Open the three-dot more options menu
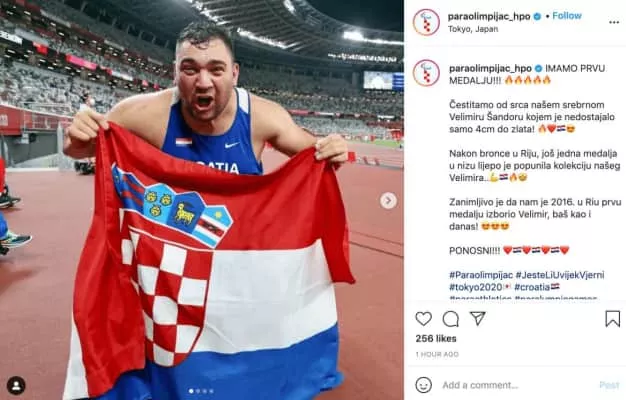Image resolution: width=626 pixels, height=400 pixels. click(614, 22)
